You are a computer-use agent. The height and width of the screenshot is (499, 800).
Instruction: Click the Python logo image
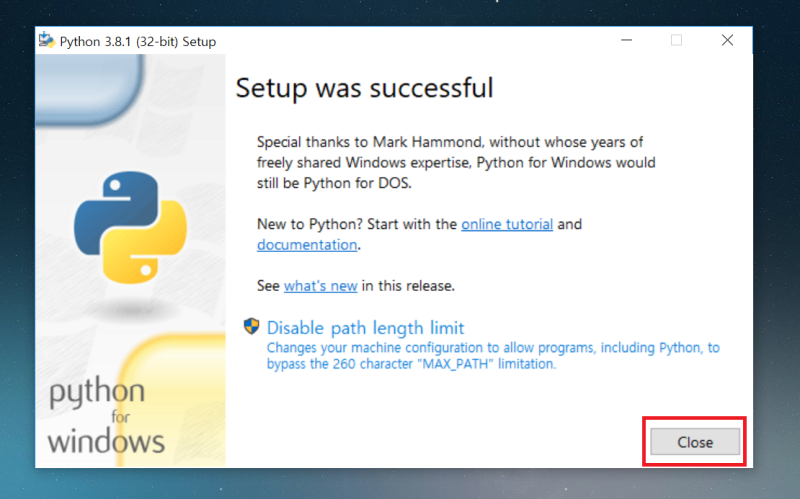coord(130,227)
